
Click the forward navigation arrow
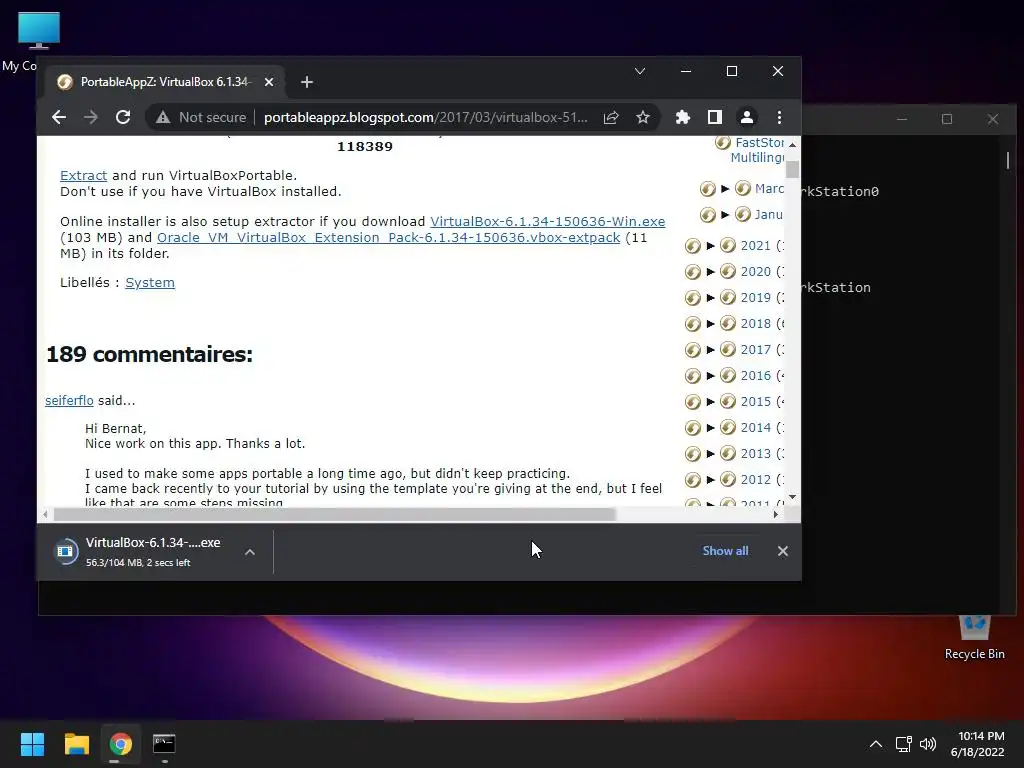pos(91,118)
